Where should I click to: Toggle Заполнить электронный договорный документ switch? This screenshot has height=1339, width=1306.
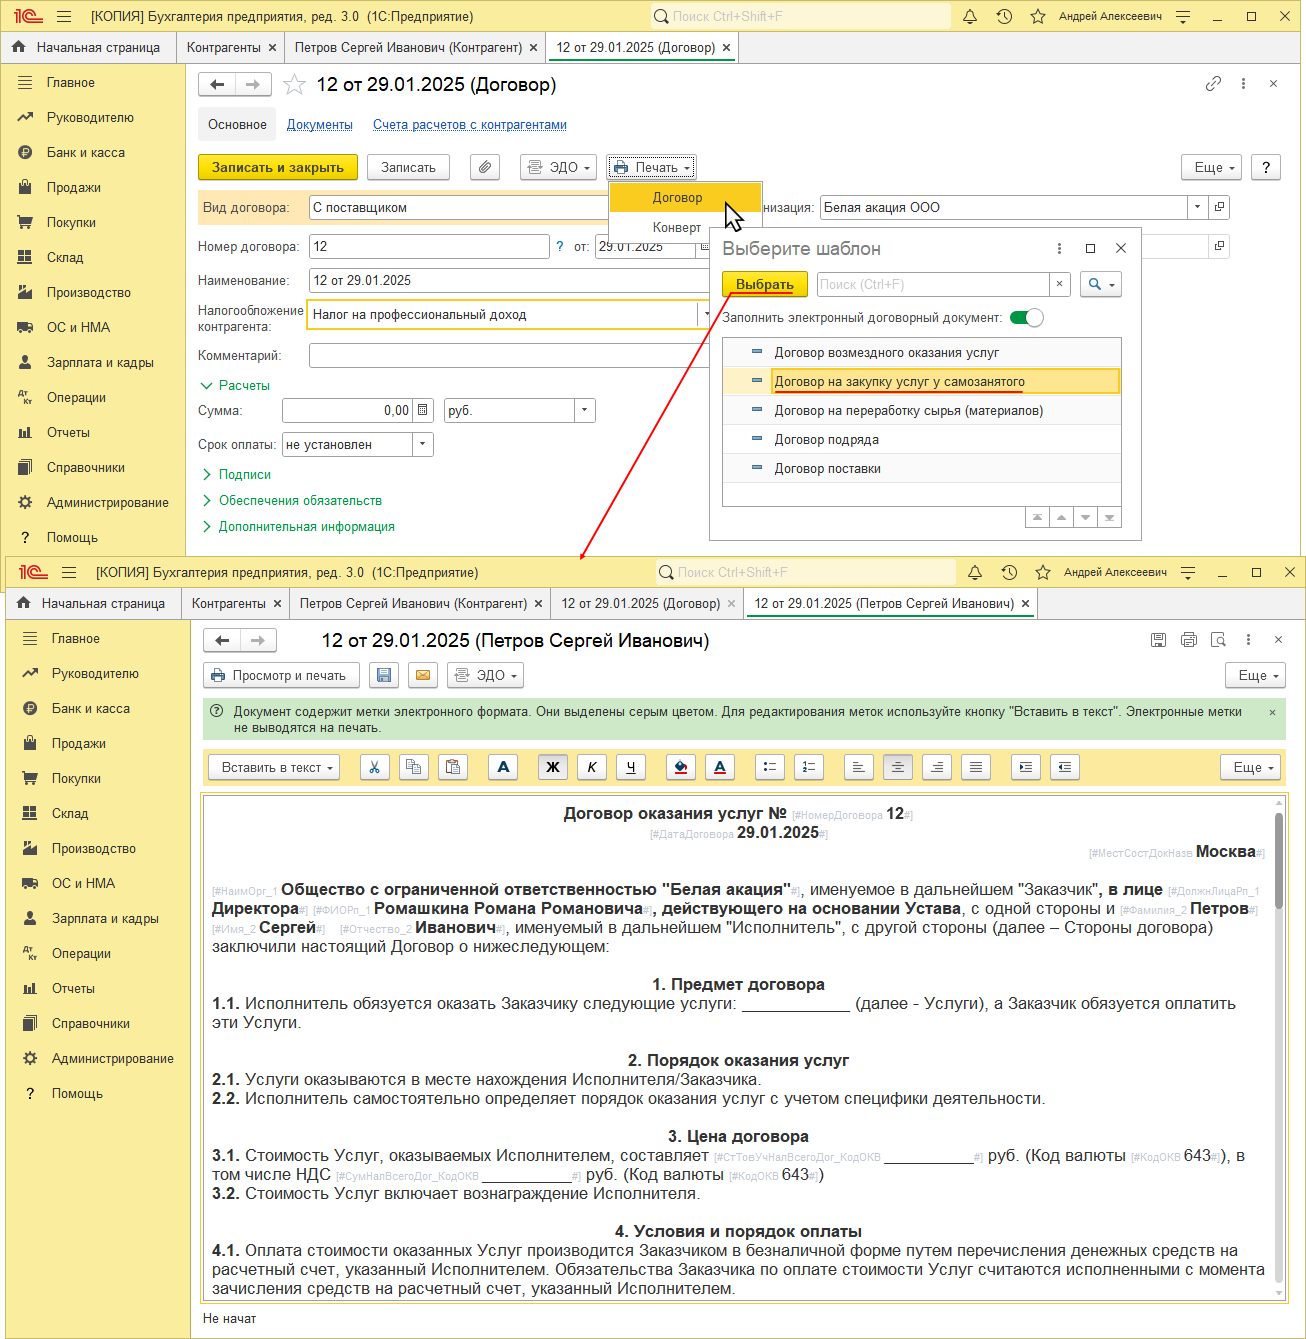pos(1026,318)
